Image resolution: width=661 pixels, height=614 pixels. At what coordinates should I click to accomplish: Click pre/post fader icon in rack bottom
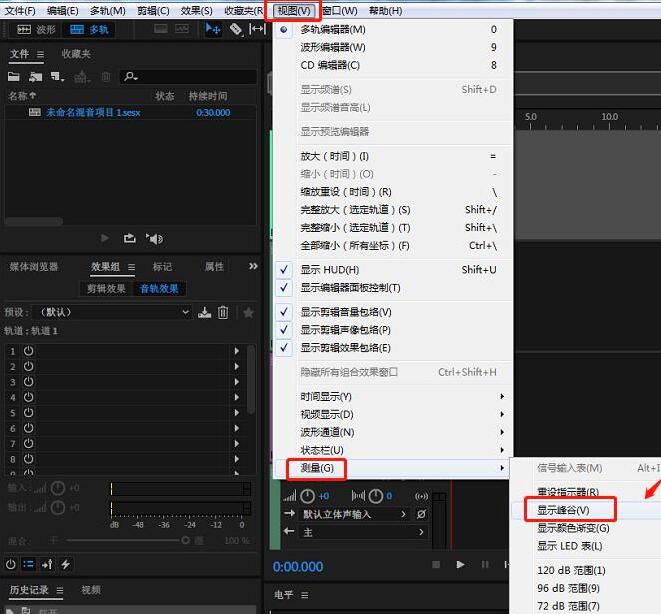click(47, 564)
